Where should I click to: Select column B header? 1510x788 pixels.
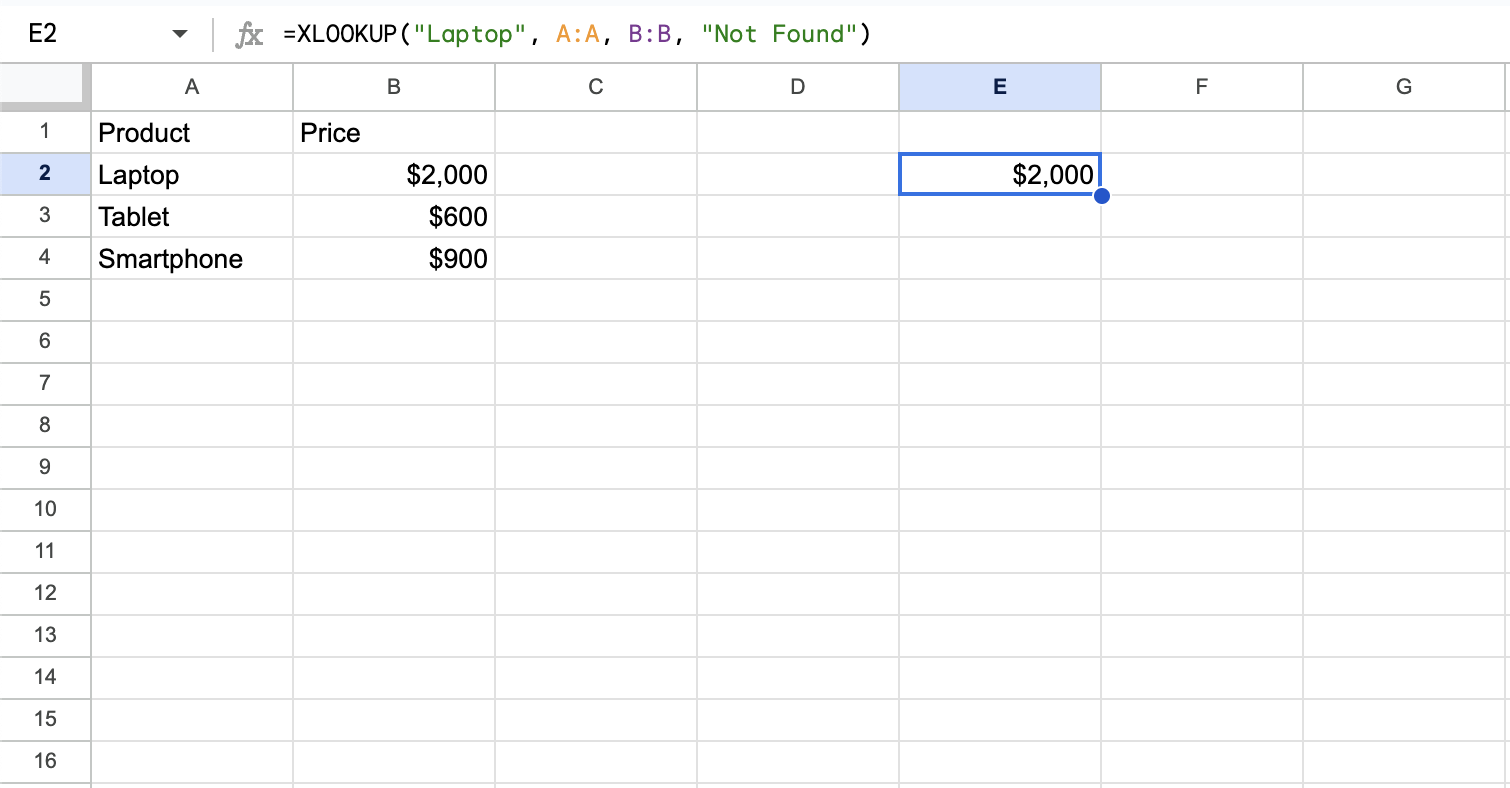(394, 87)
